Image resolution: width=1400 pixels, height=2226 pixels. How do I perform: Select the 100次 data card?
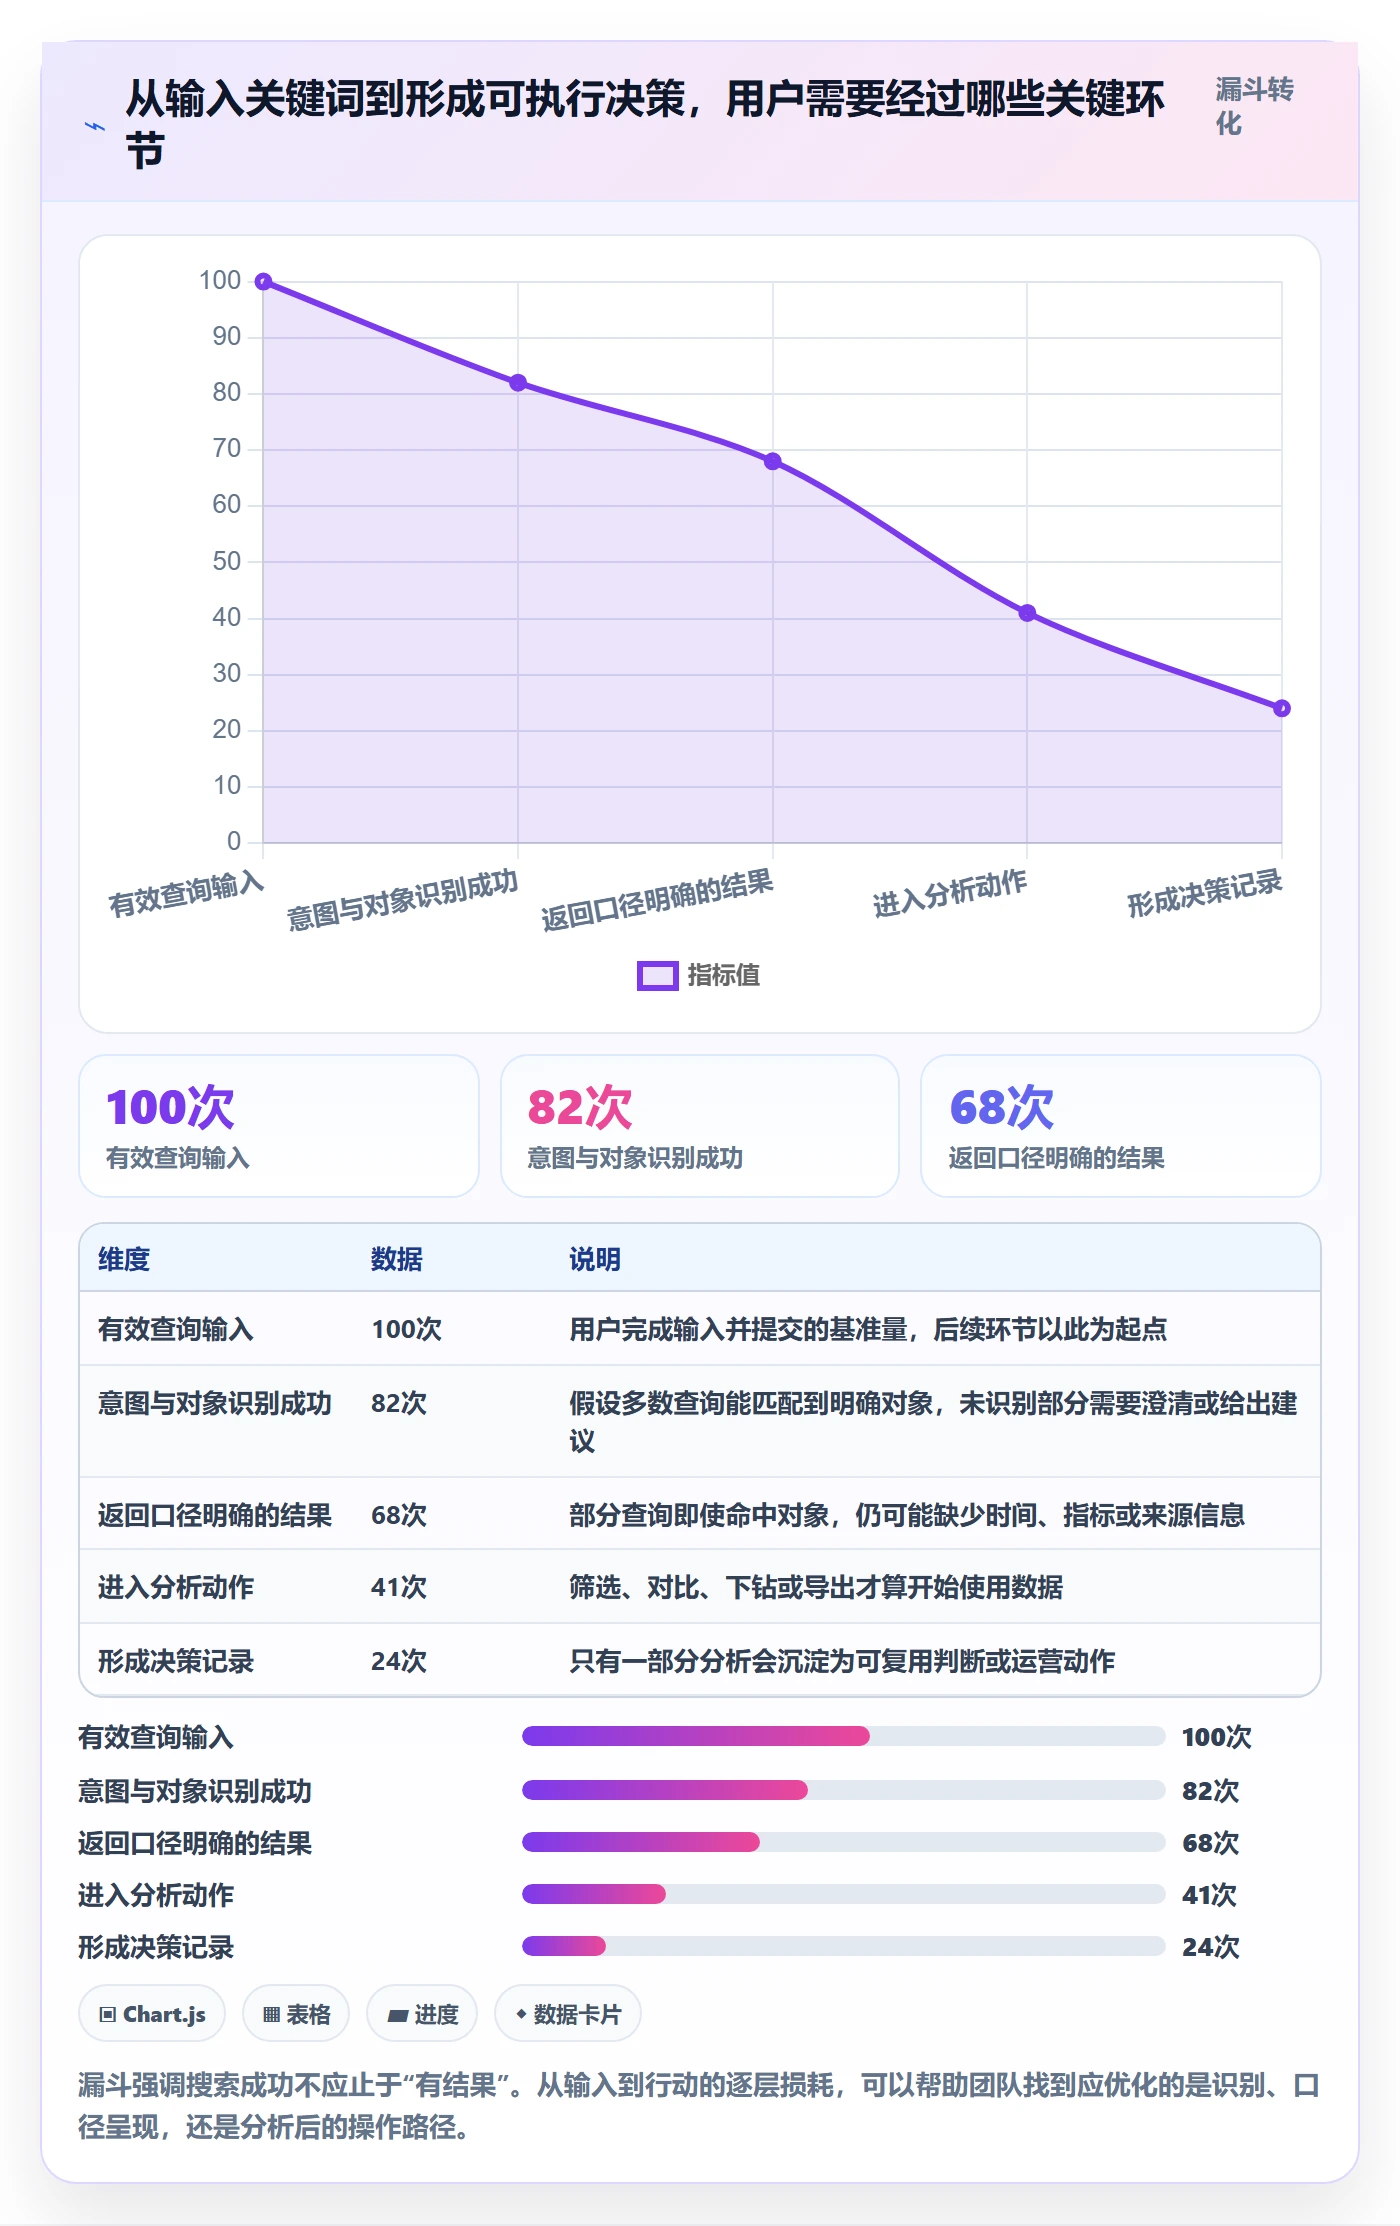[x=279, y=1126]
